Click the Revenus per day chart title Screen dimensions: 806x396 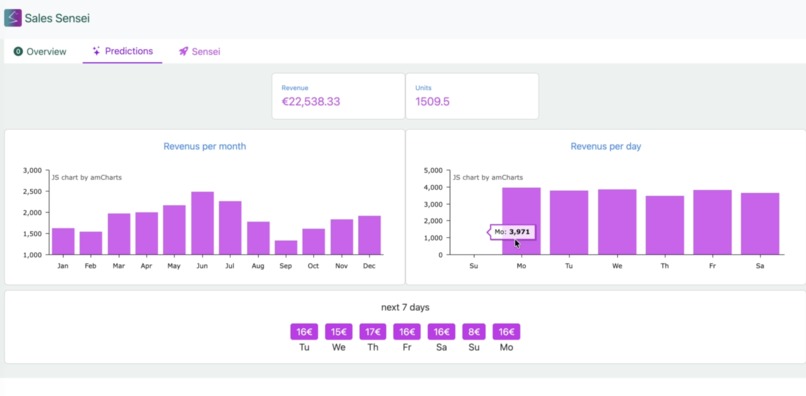(x=606, y=147)
